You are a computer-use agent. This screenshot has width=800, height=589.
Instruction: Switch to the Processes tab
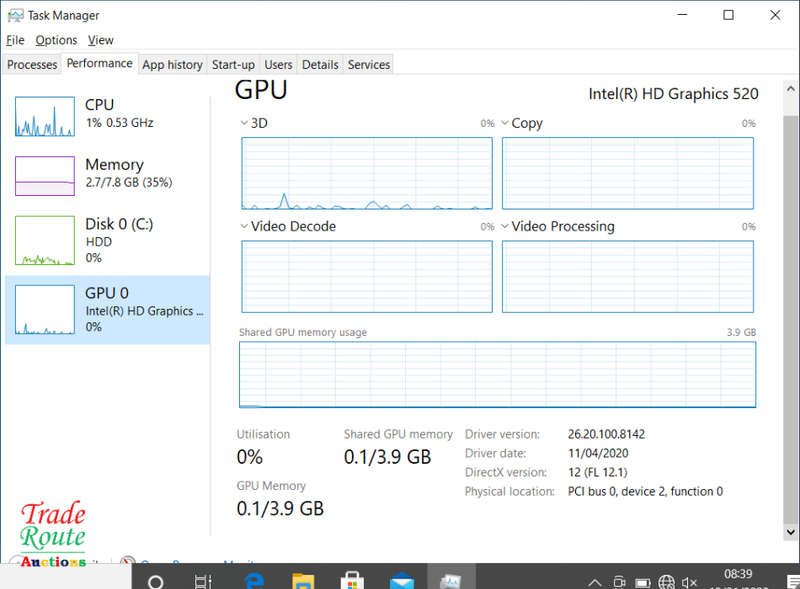click(x=32, y=65)
